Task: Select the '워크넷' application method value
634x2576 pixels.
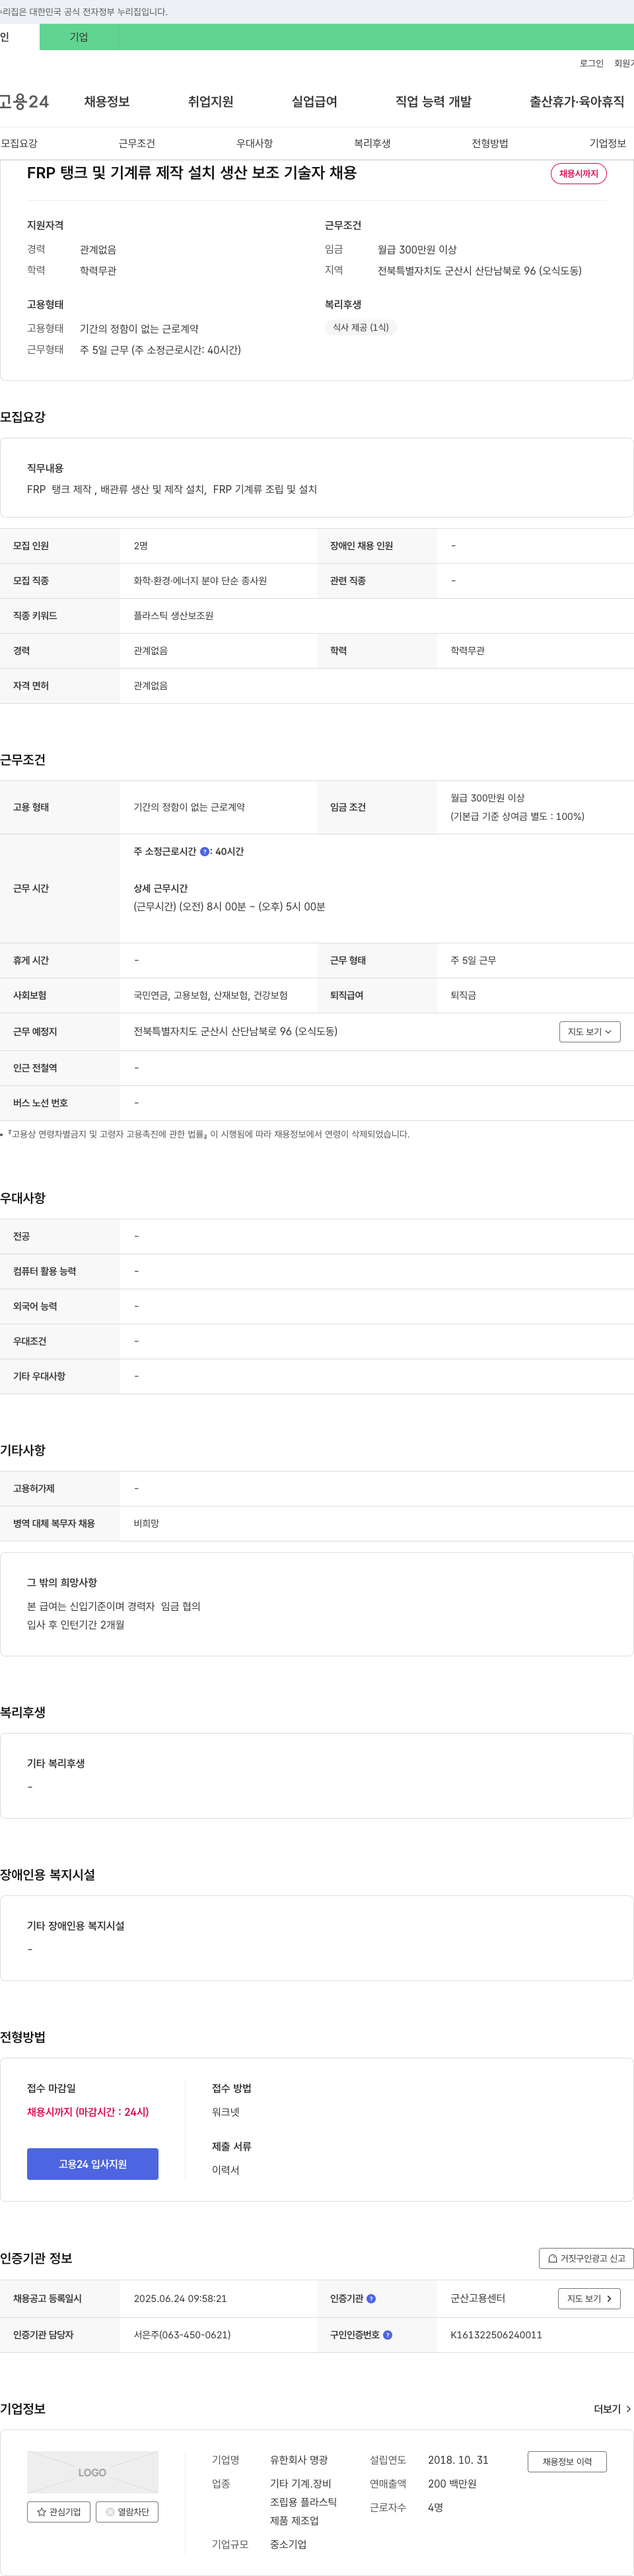Action: pos(225,2111)
